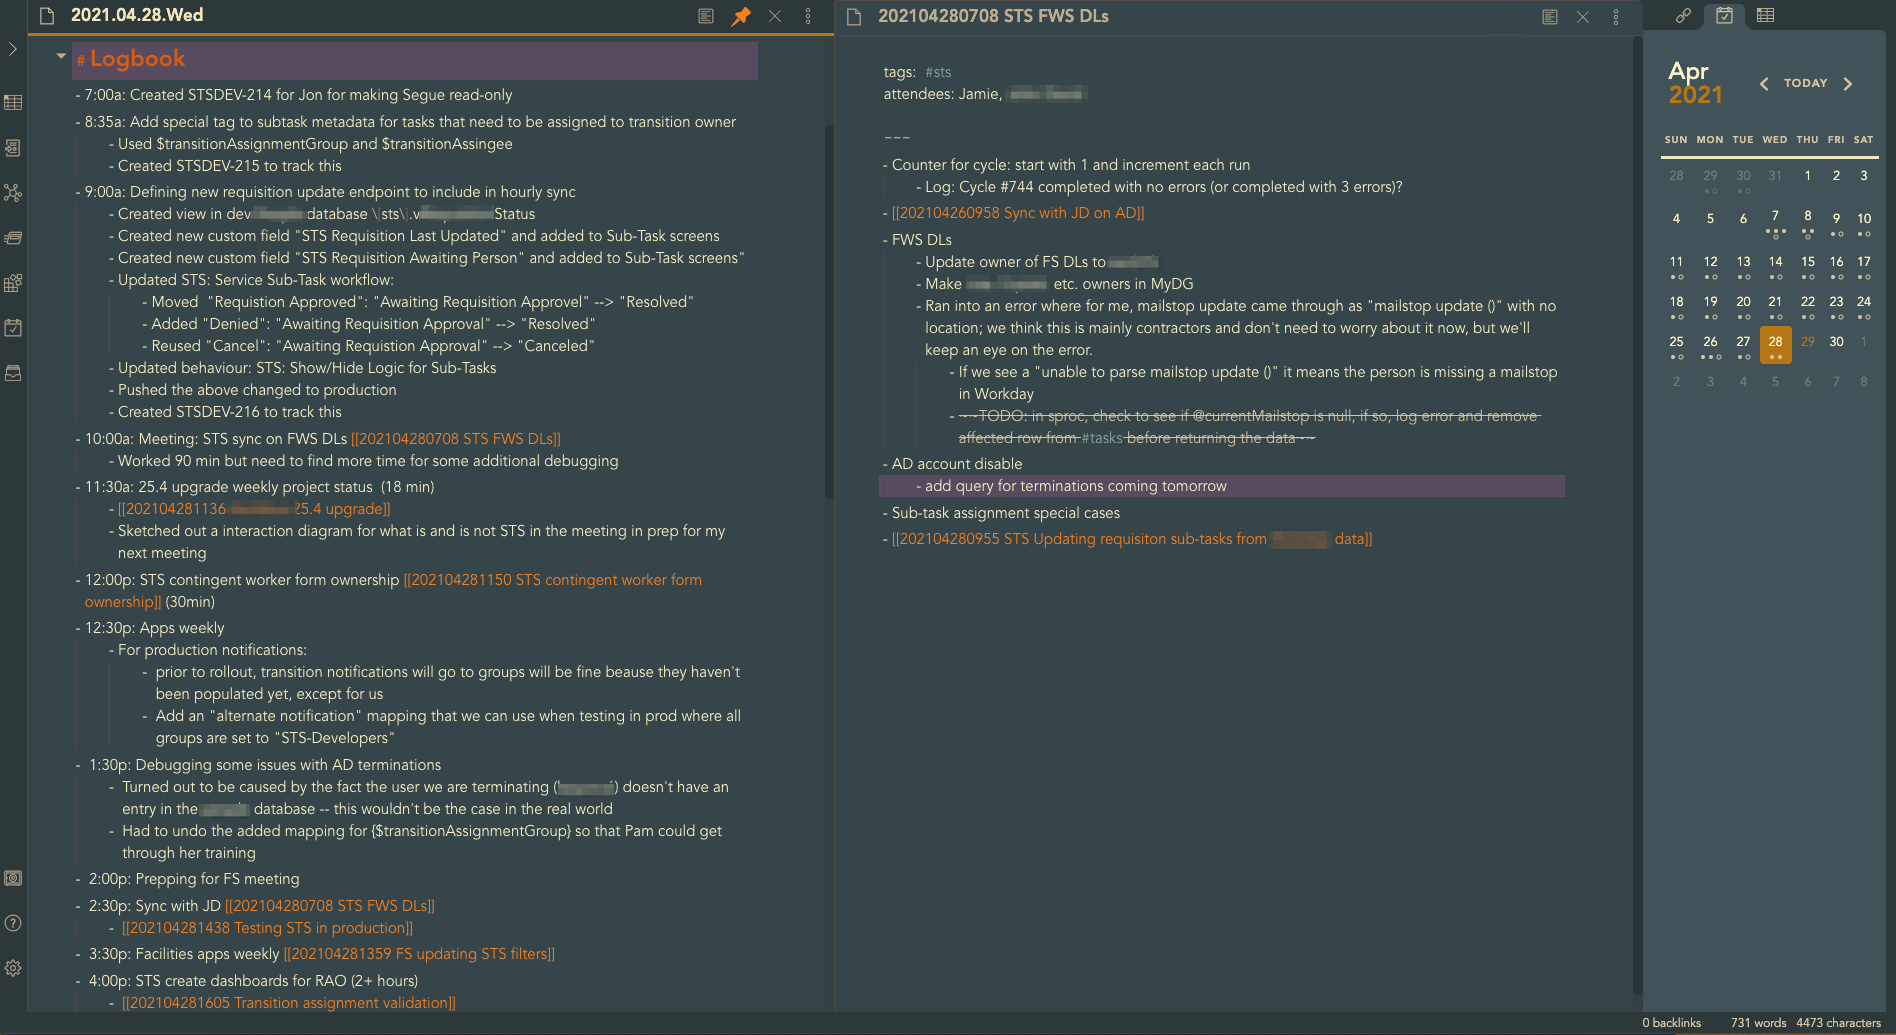This screenshot has height=1035, width=1896.
Task: Switch to the backlinks link tab
Action: pyautogui.click(x=1681, y=16)
